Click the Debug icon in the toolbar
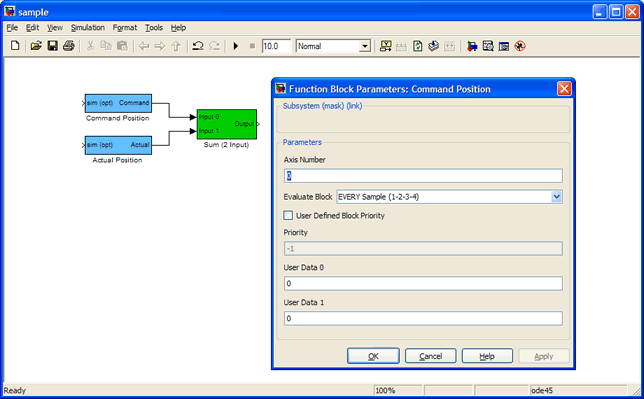The height and width of the screenshot is (399, 644). pyautogui.click(x=520, y=46)
